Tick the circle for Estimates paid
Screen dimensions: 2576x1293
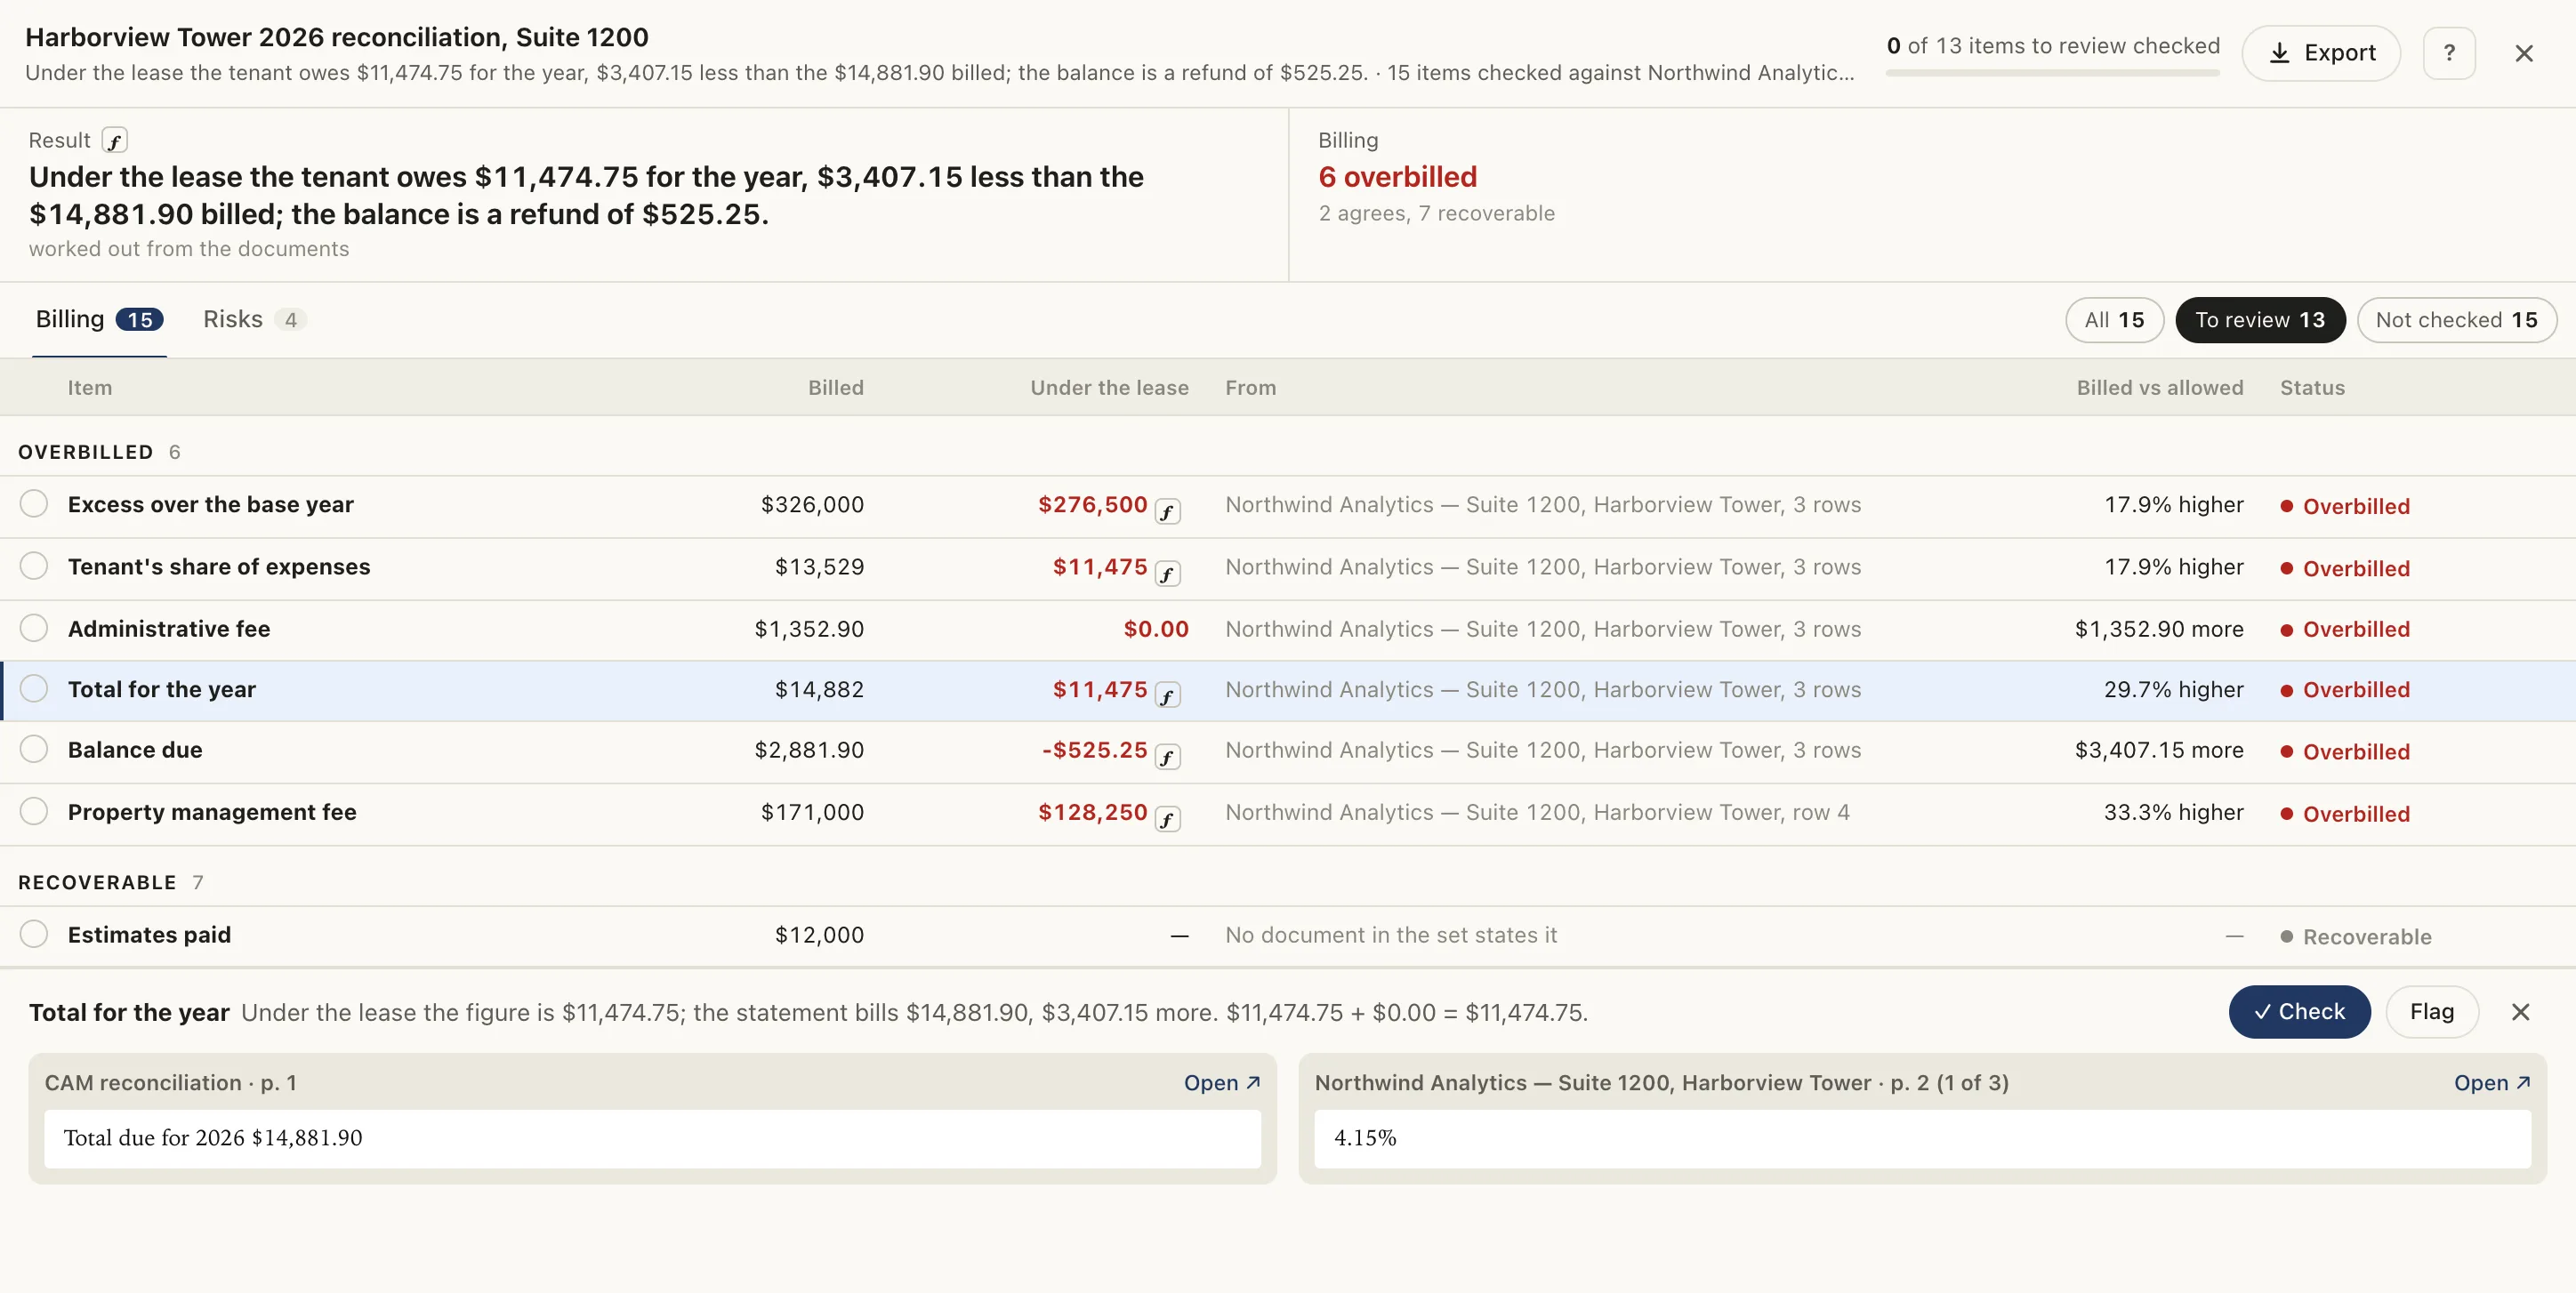[34, 934]
